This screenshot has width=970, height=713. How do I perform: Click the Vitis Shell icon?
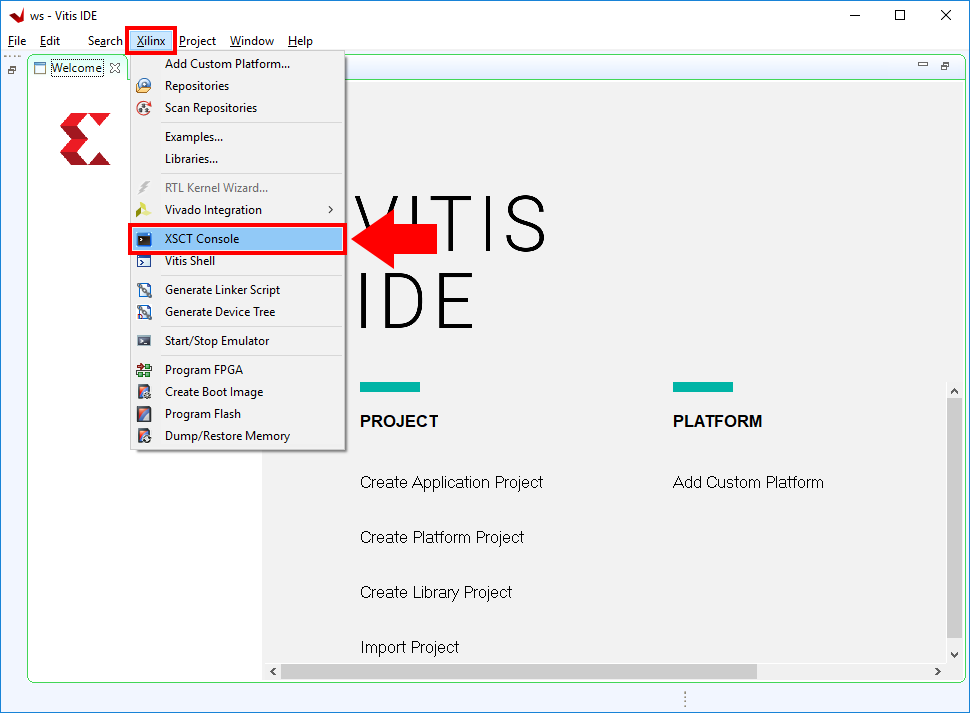144,261
